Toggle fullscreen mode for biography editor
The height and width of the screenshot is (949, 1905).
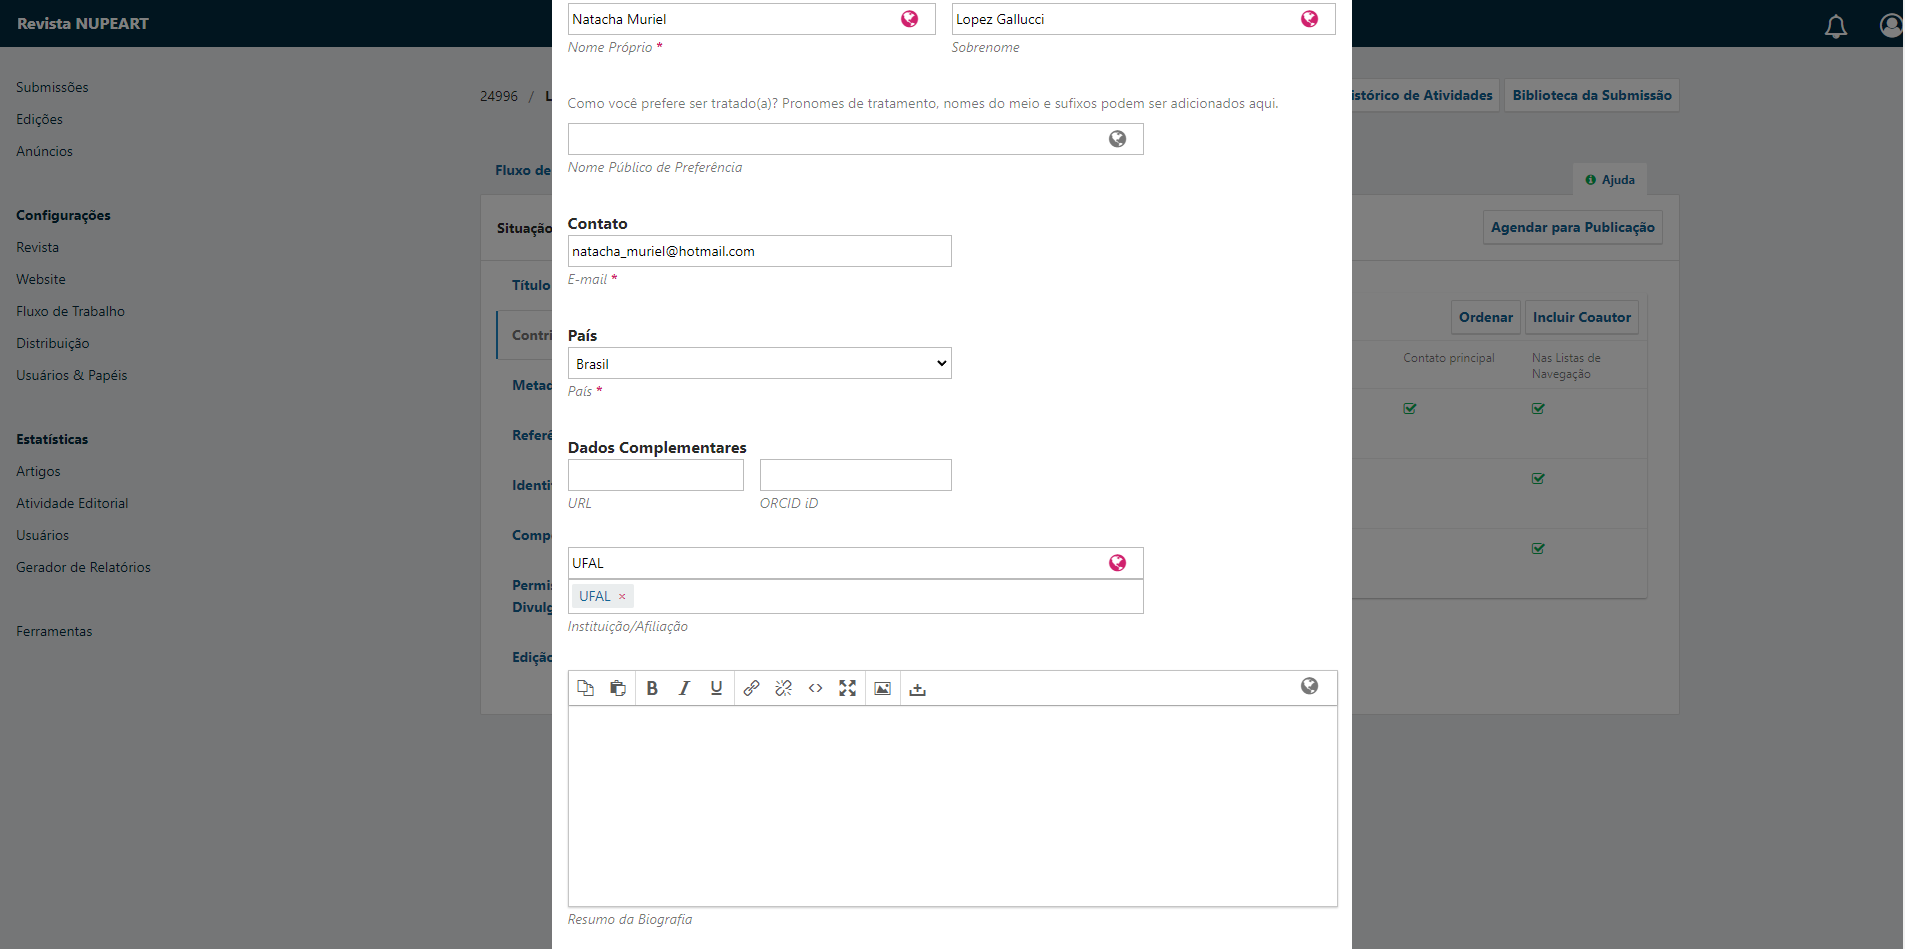(x=847, y=688)
